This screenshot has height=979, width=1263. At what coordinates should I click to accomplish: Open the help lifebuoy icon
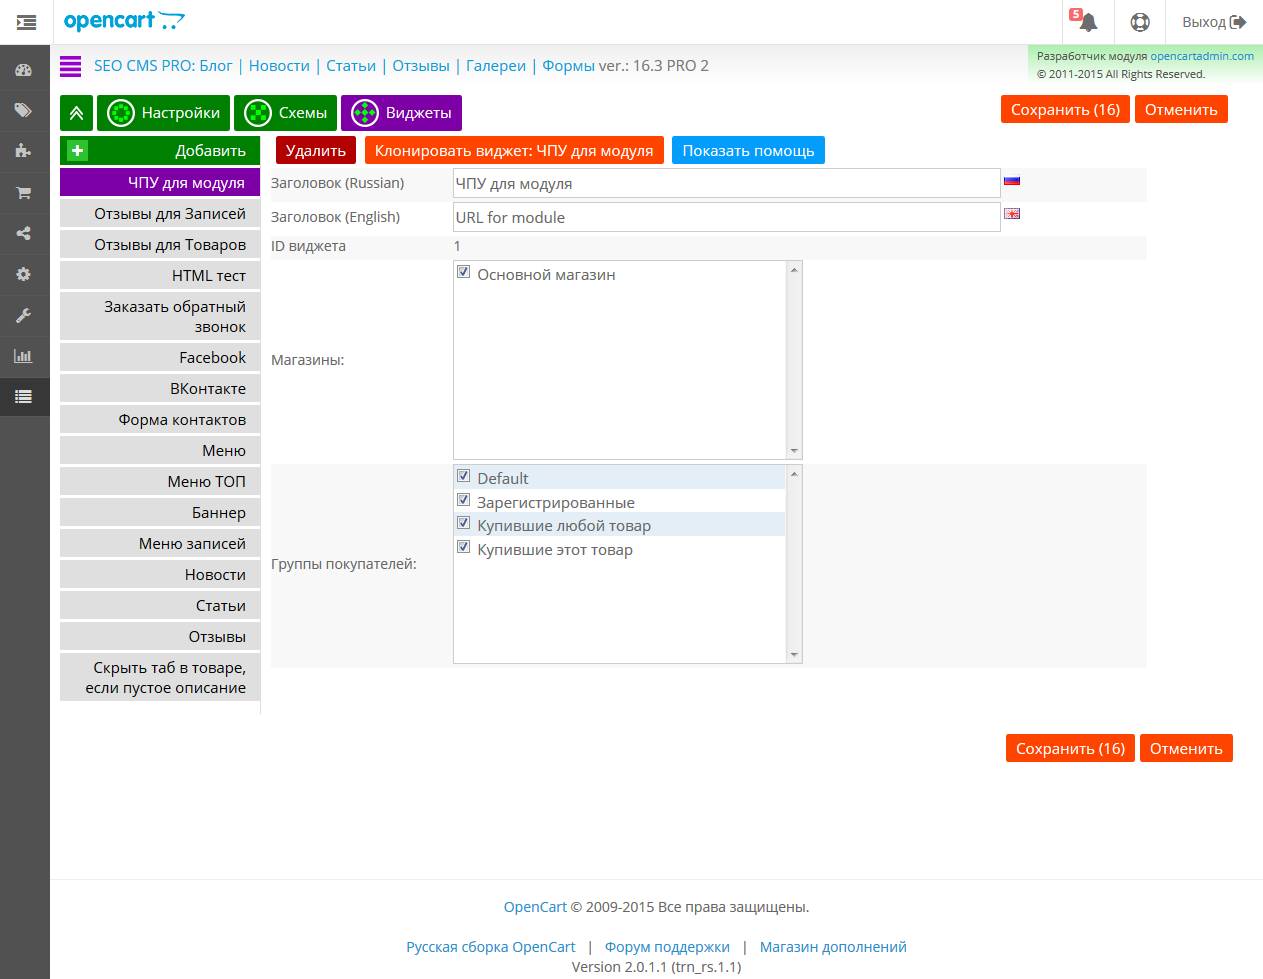click(x=1140, y=22)
